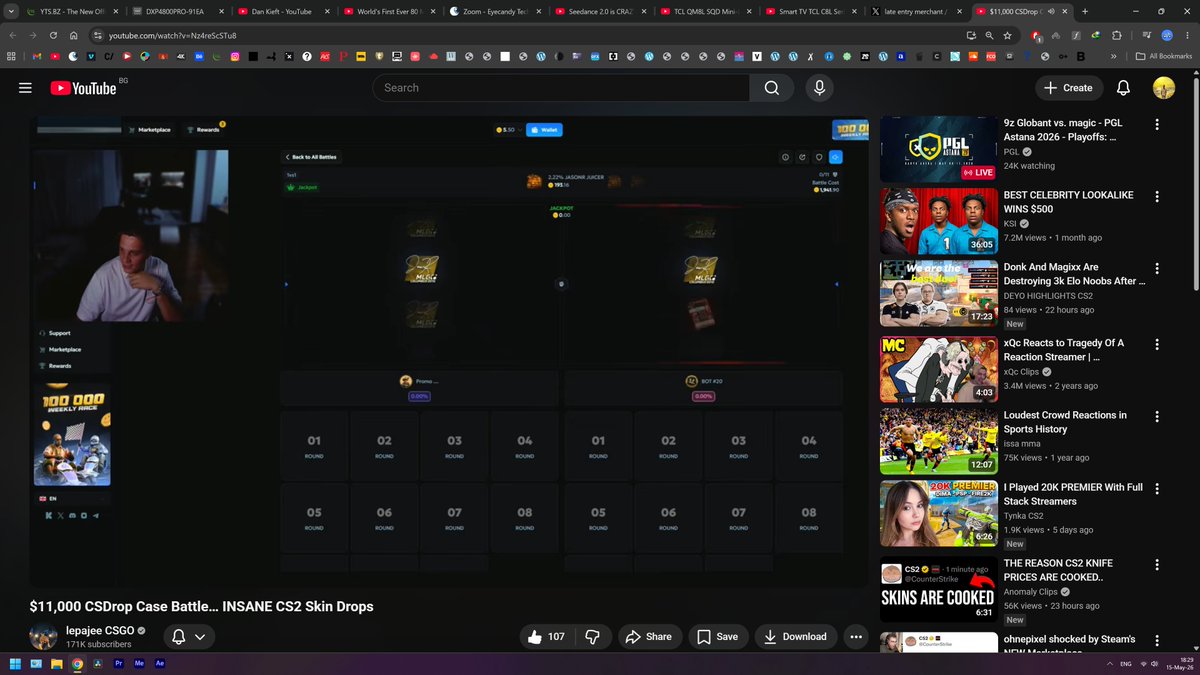This screenshot has width=1200, height=675.
Task: Like the video with thumbs up
Action: pos(546,637)
